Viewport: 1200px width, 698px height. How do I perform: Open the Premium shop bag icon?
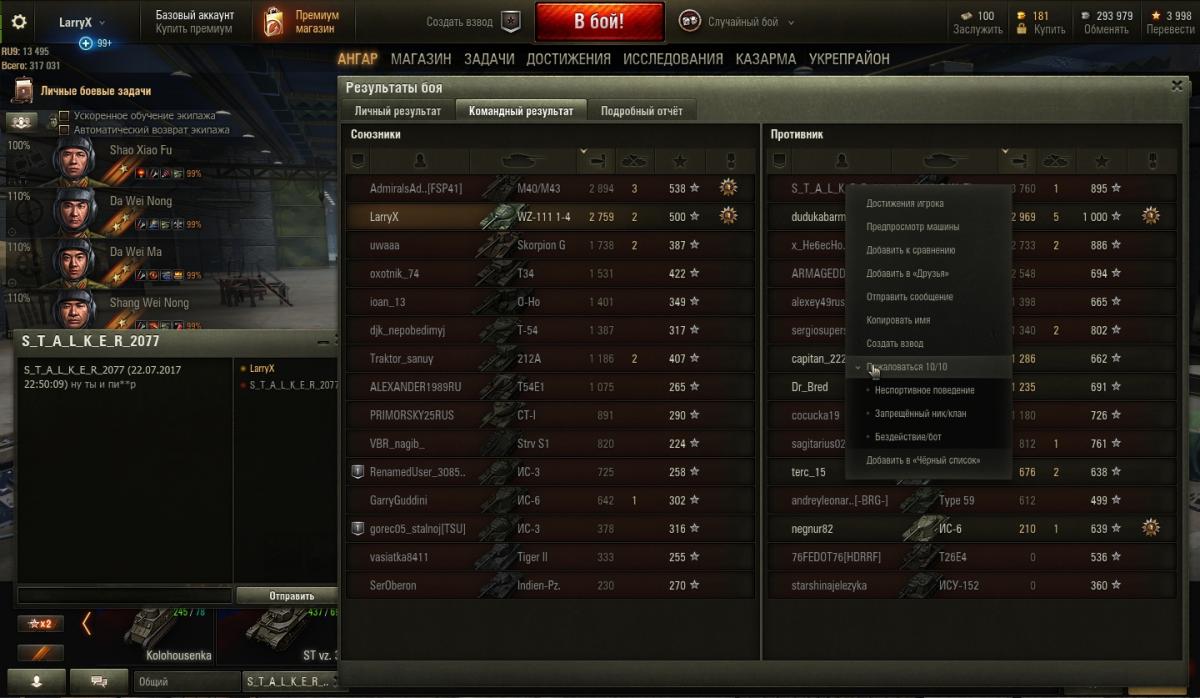273,22
